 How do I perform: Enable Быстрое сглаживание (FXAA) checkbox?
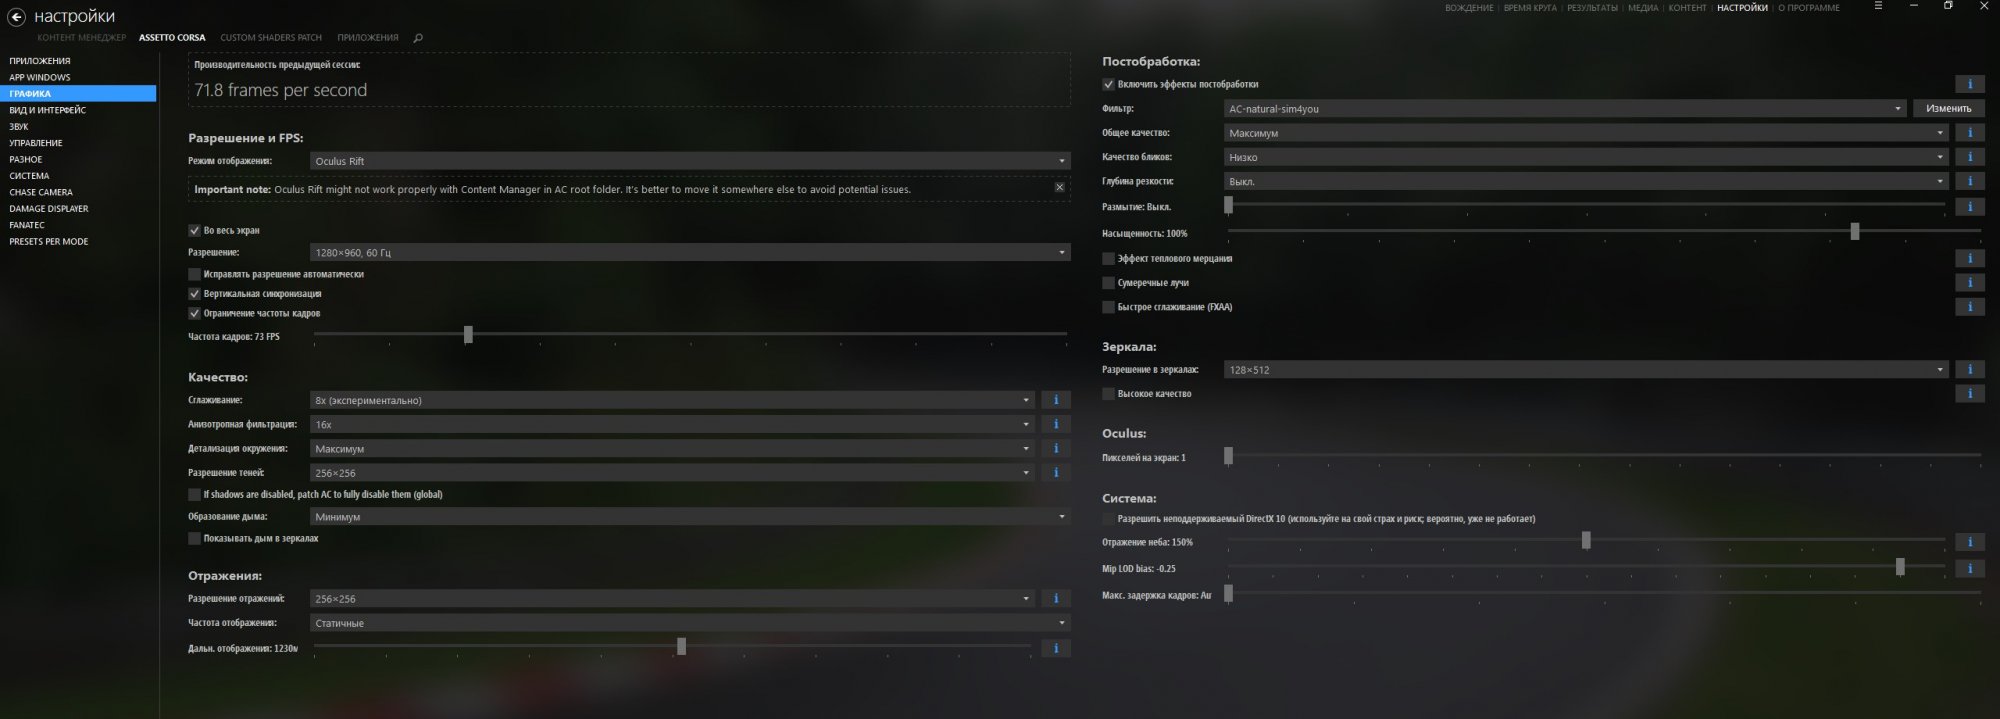pyautogui.click(x=1108, y=307)
